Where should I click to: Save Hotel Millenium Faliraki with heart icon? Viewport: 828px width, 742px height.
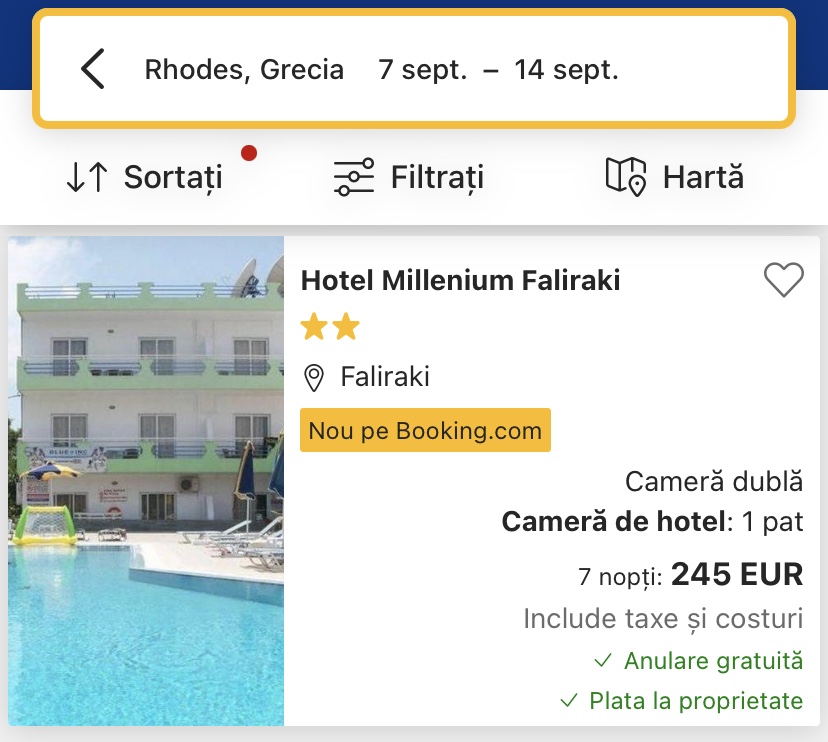pyautogui.click(x=783, y=281)
